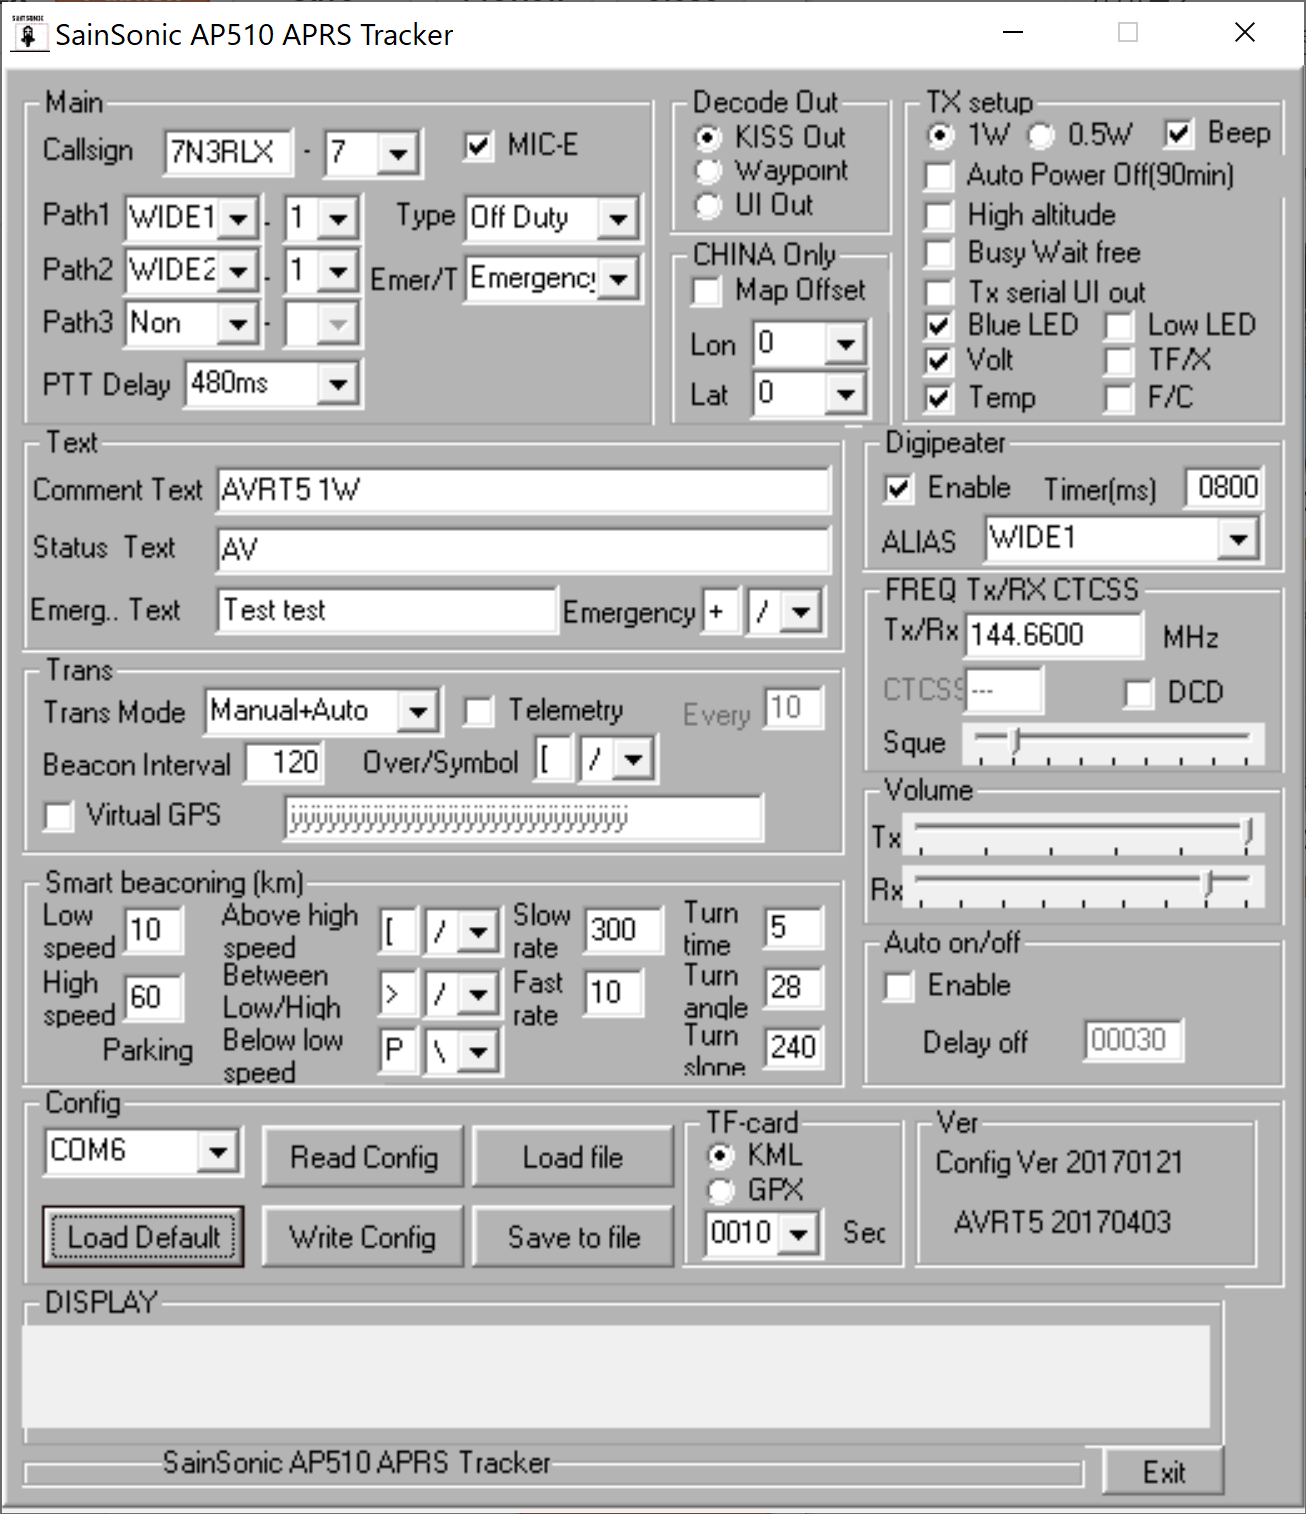The width and height of the screenshot is (1306, 1514).
Task: Click the Save to file button
Action: click(573, 1237)
